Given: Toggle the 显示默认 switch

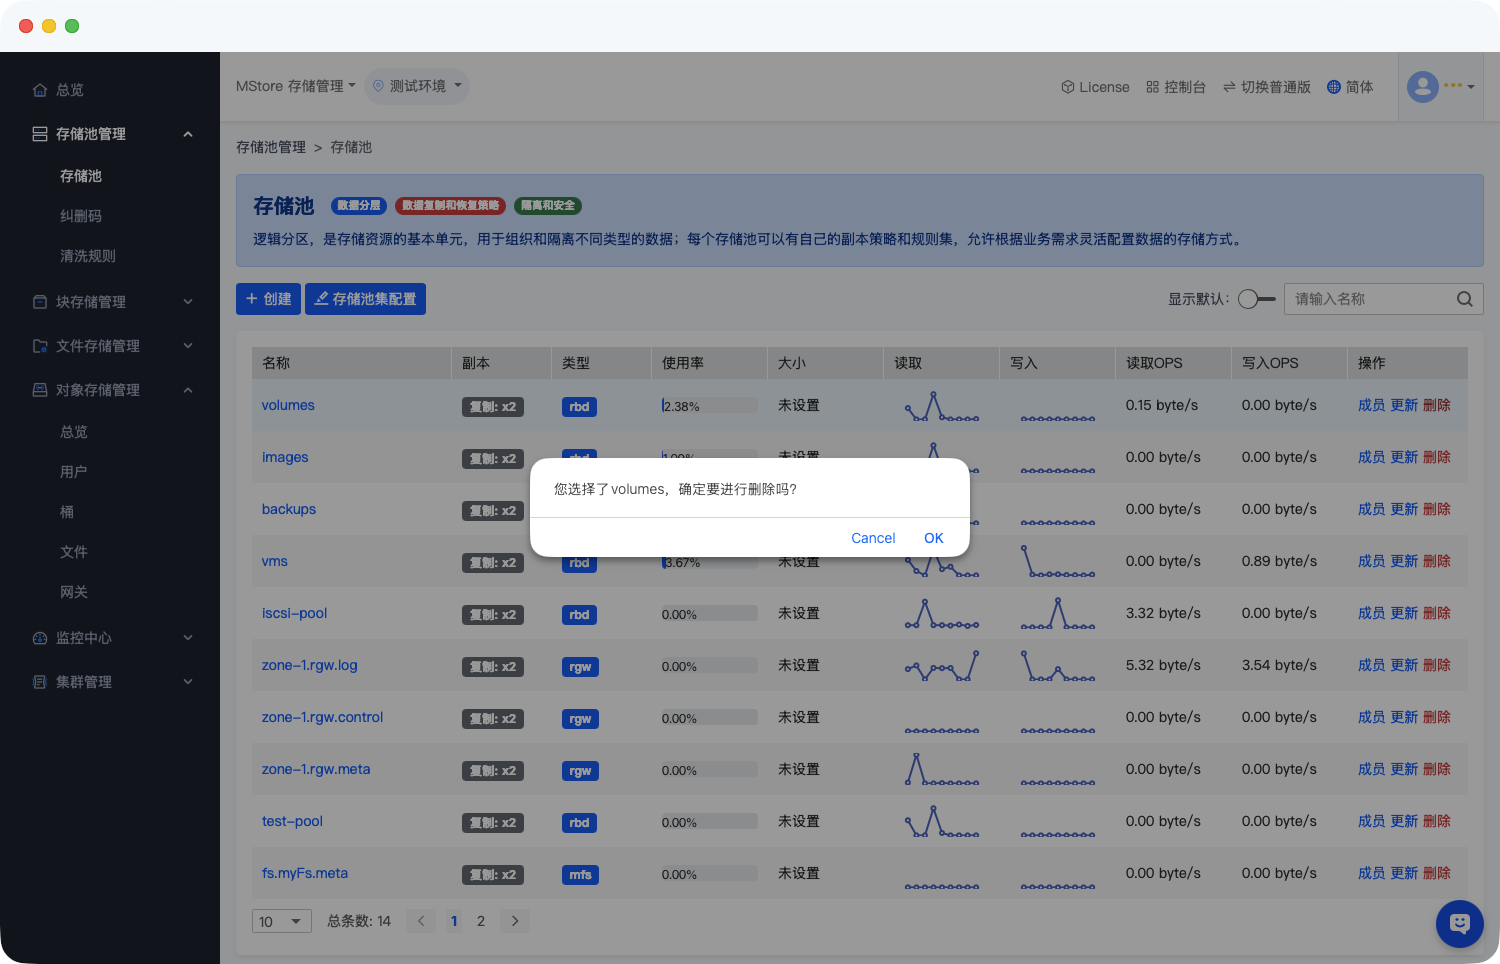Looking at the screenshot, I should pyautogui.click(x=1256, y=299).
